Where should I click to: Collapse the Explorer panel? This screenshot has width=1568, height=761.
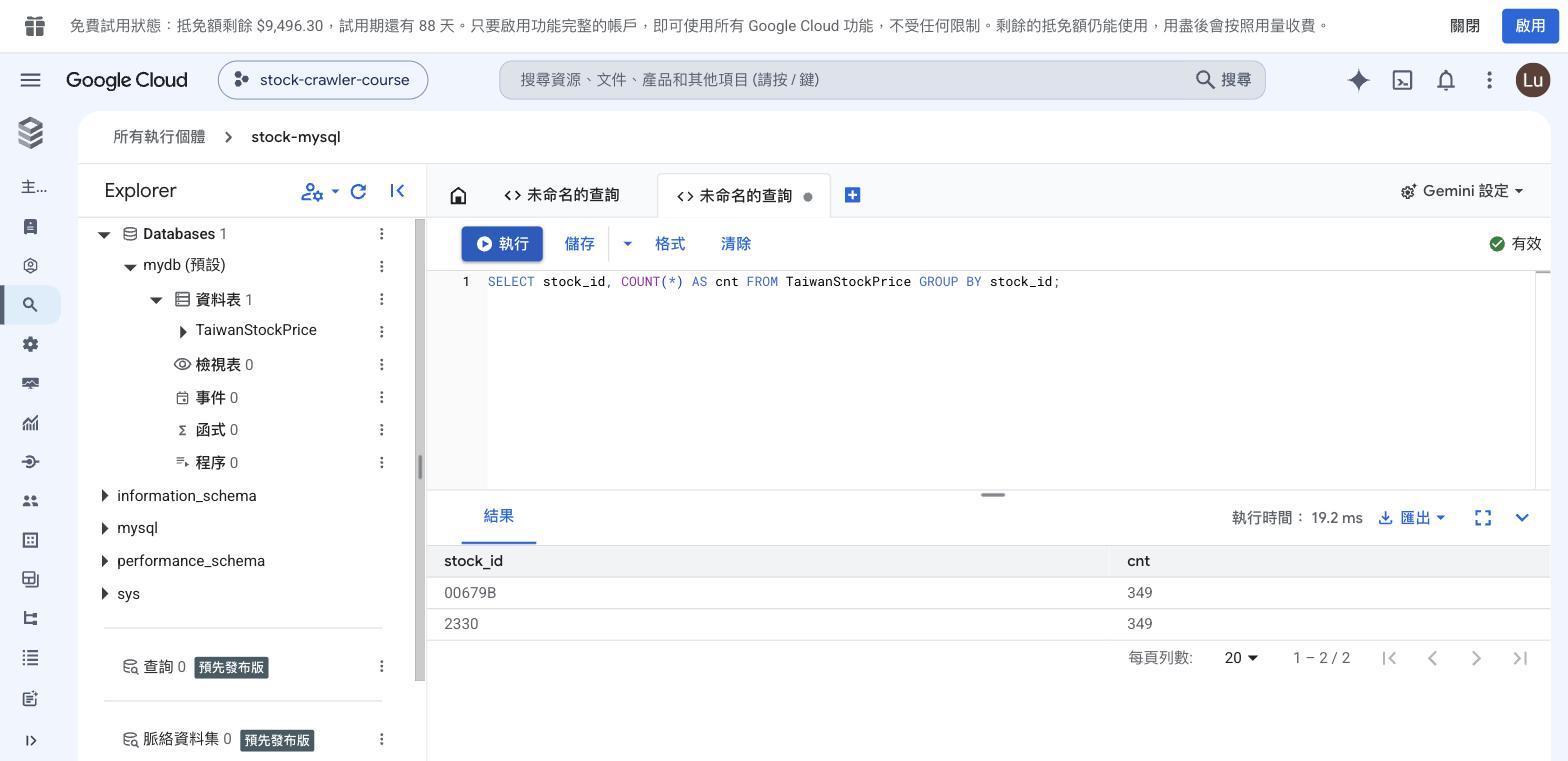click(397, 191)
